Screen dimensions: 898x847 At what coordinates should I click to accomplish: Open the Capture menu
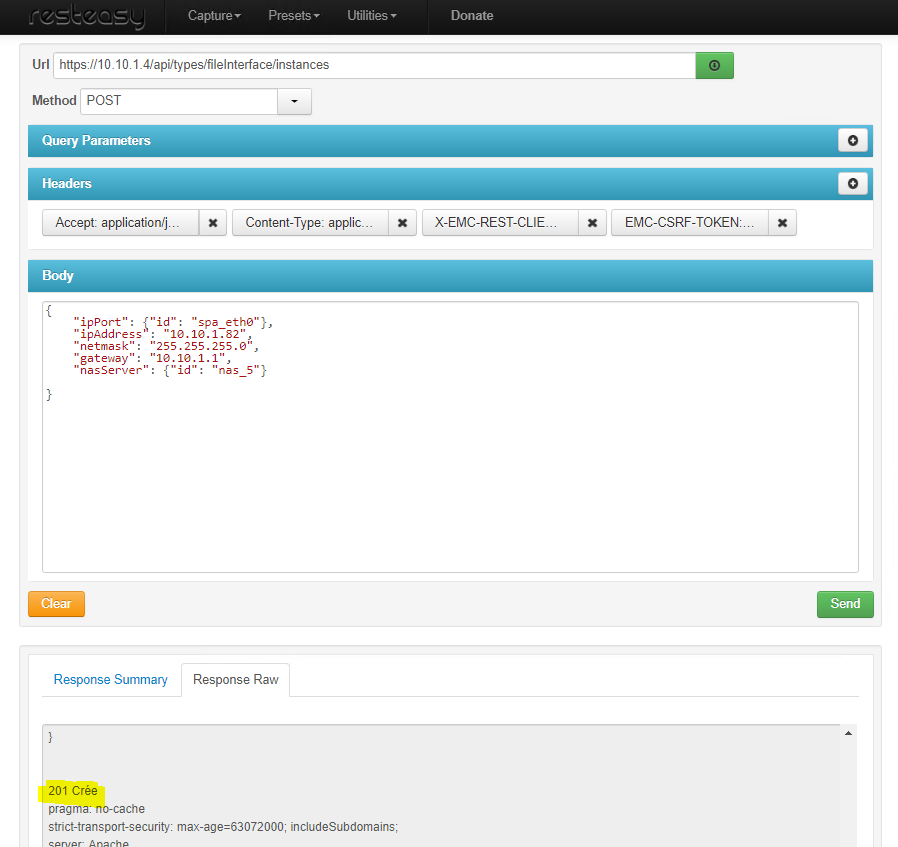tap(214, 16)
